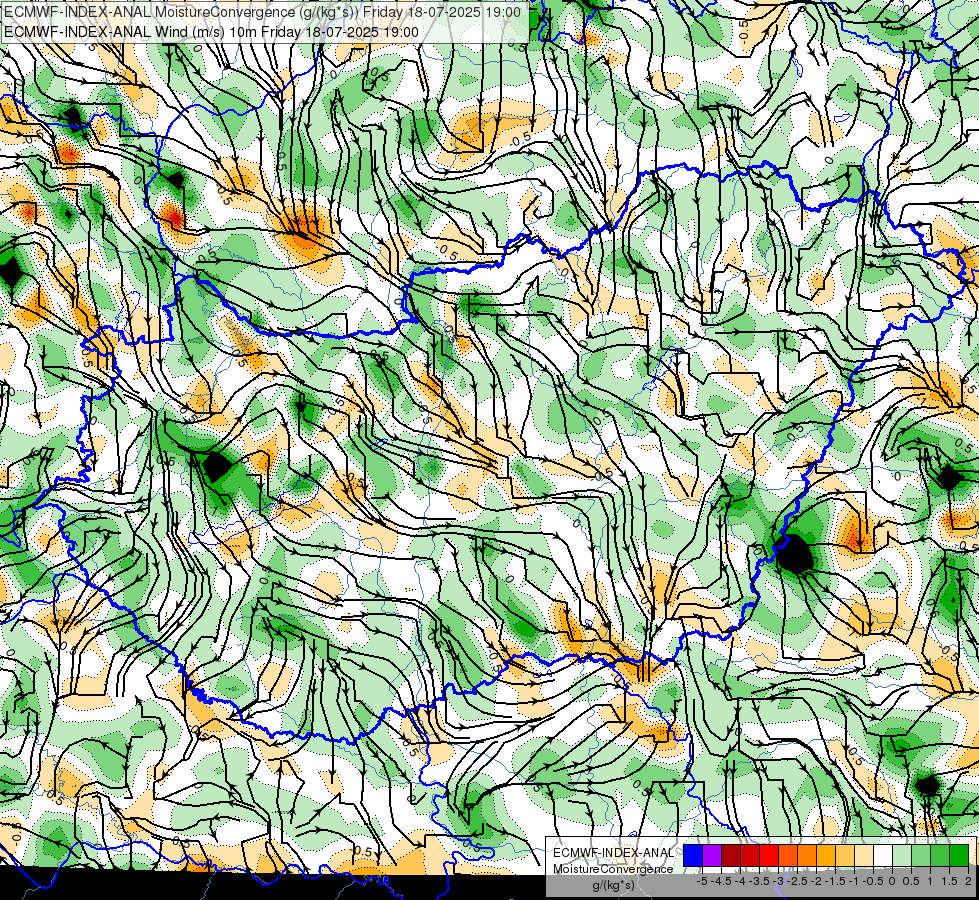The image size is (979, 900).
Task: Click legend tick value 1.5
Action: [x=950, y=881]
